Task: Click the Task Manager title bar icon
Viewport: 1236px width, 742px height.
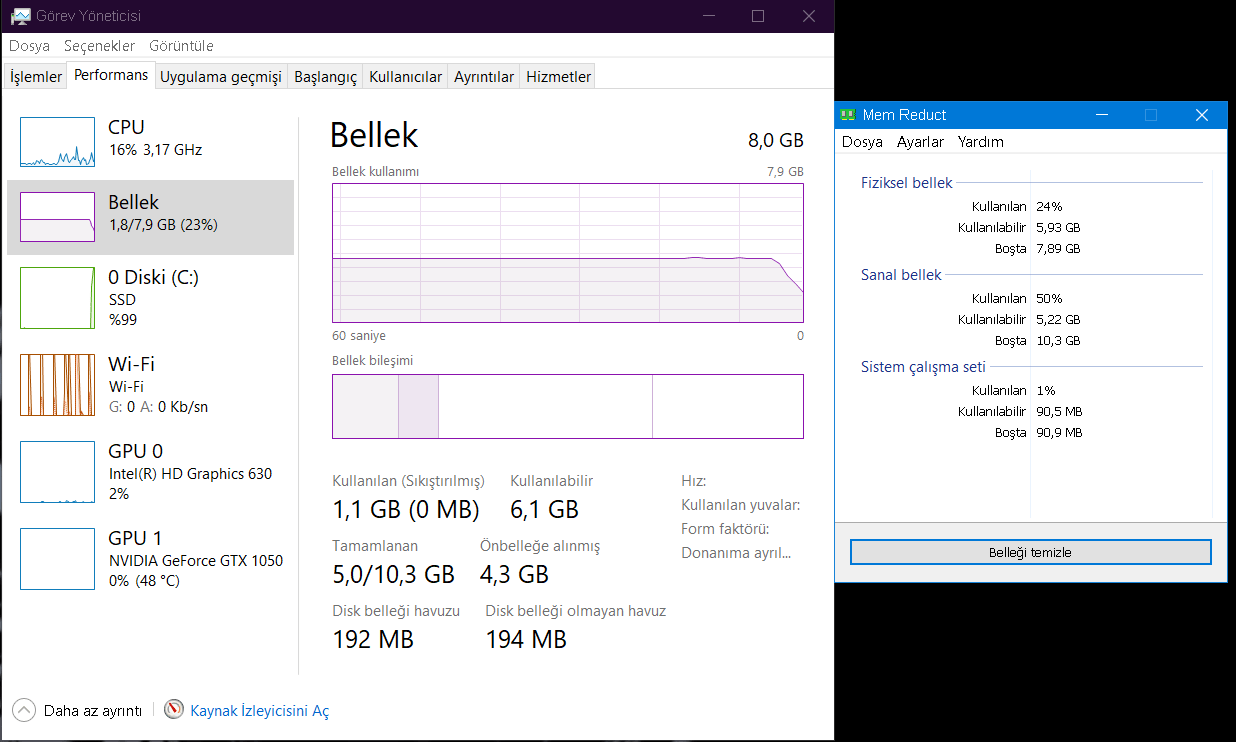Action: tap(20, 16)
